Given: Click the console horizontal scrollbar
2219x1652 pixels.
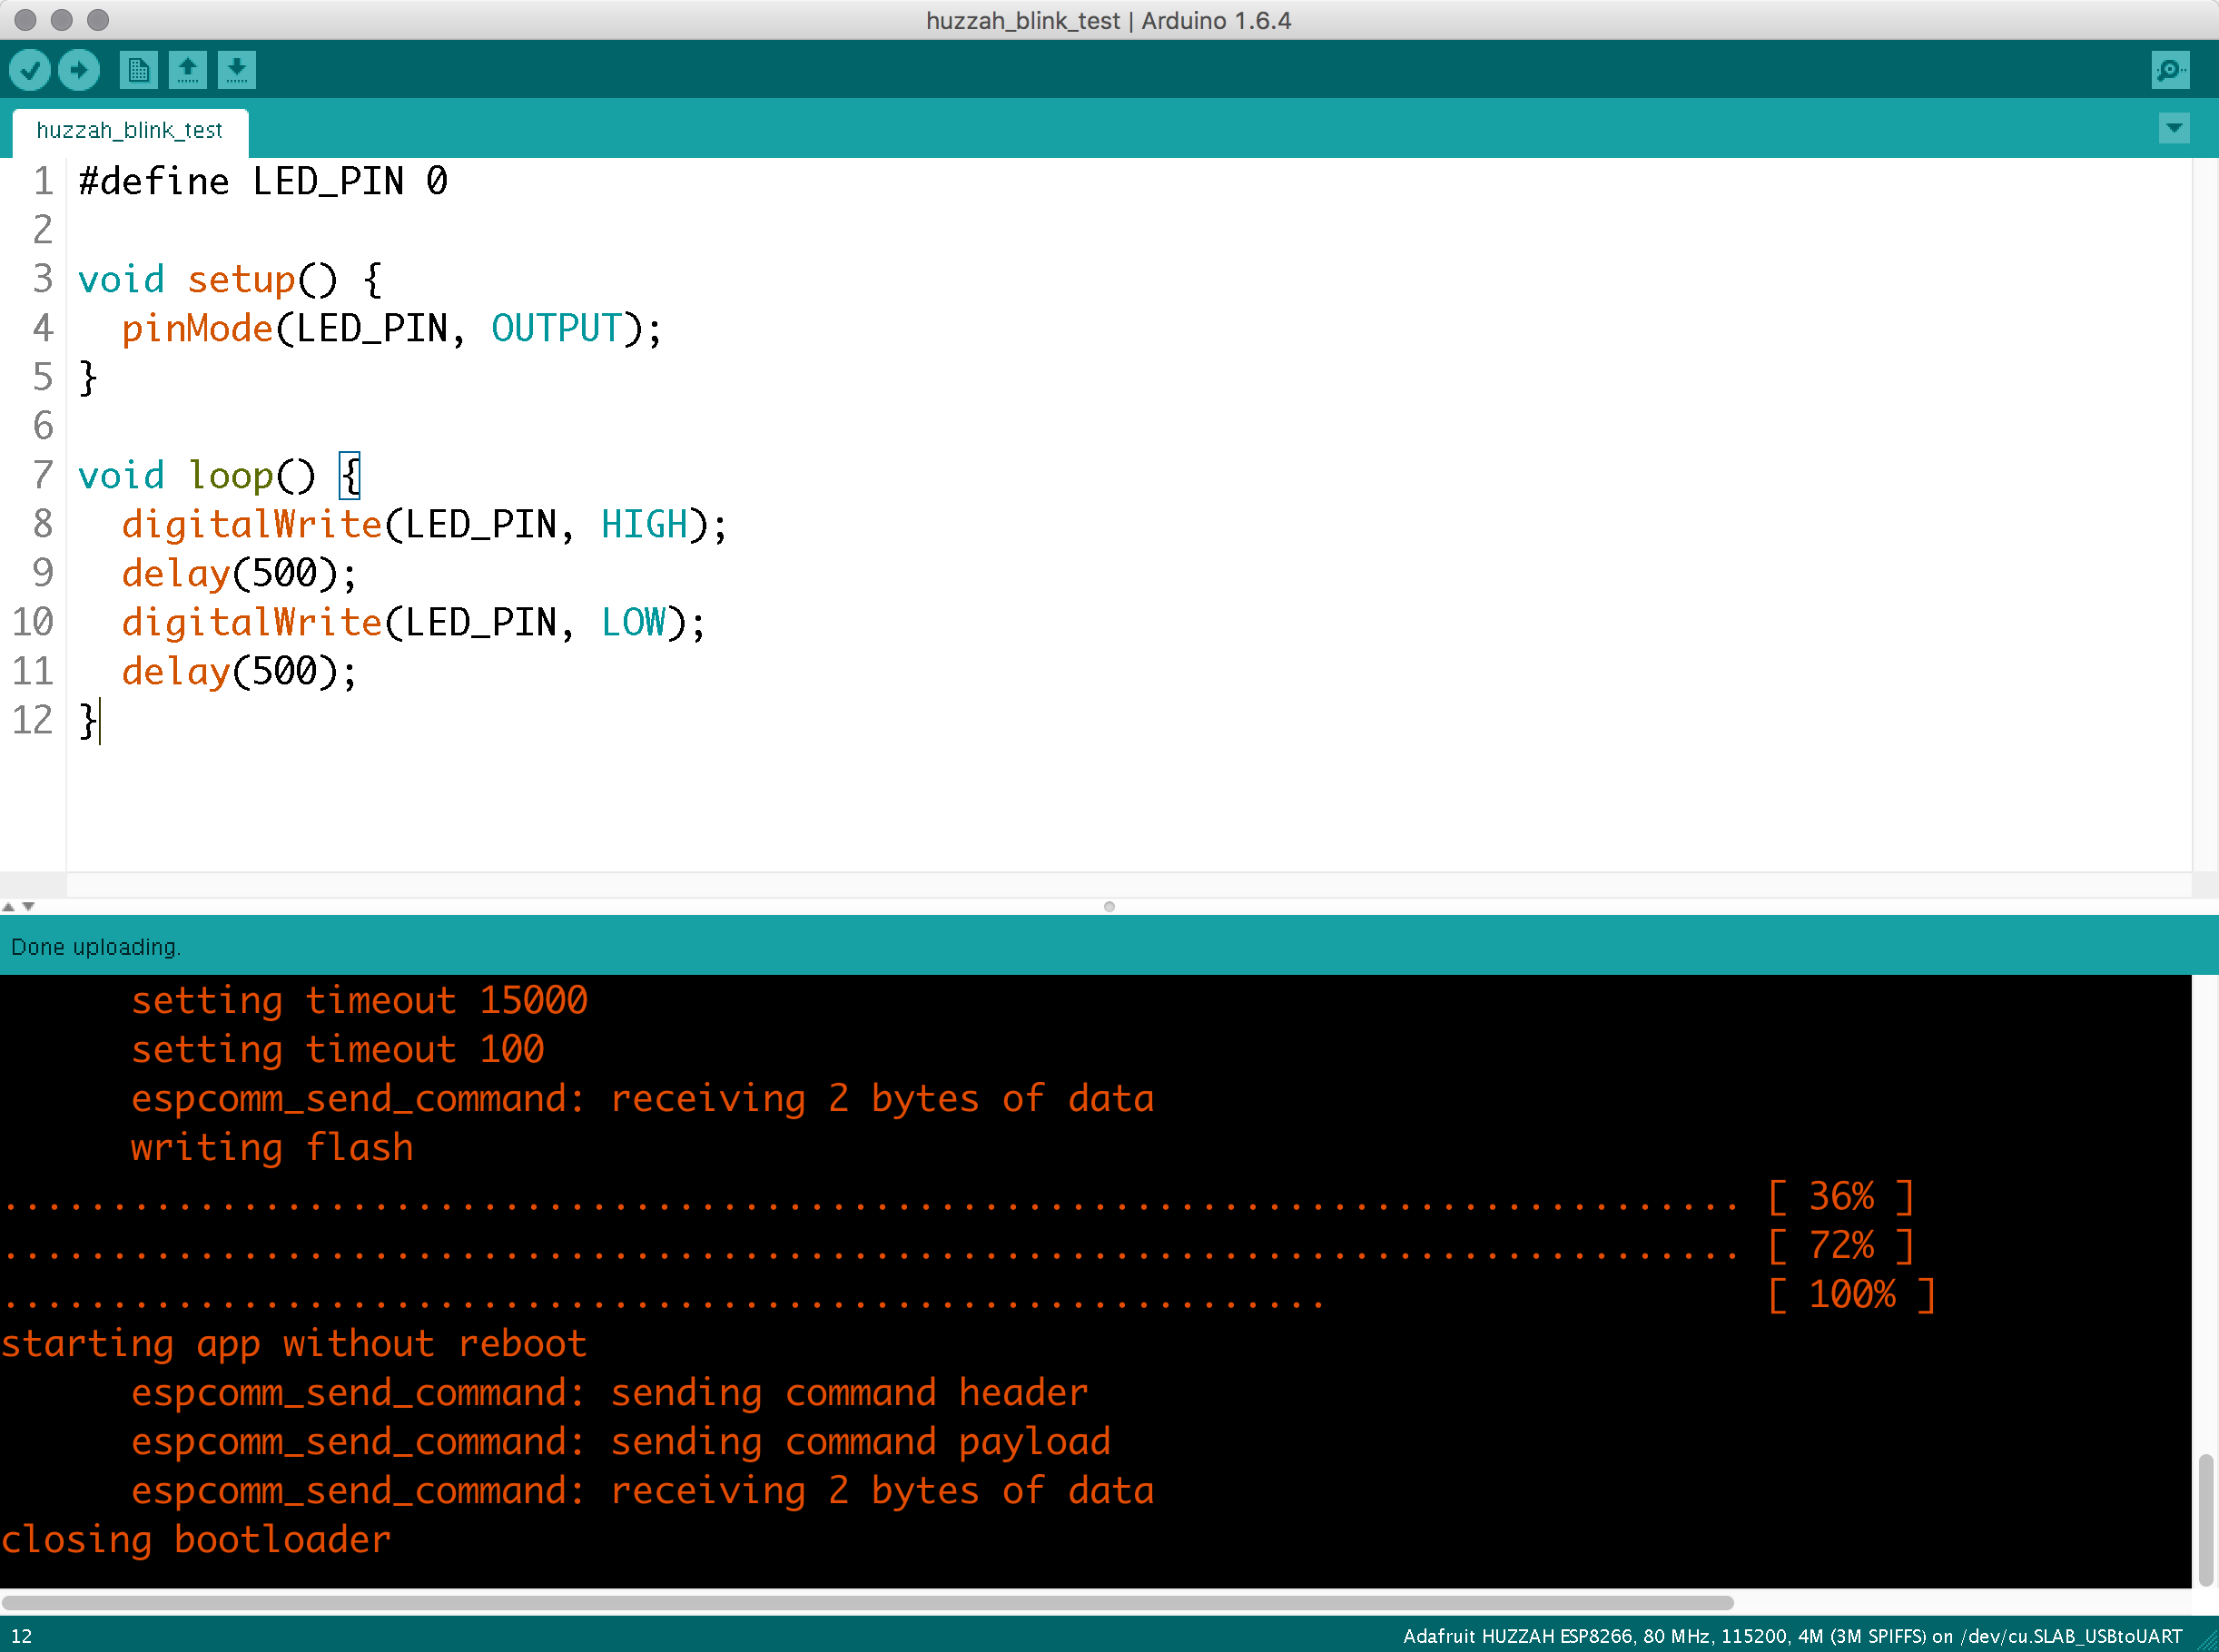Looking at the screenshot, I should click(x=866, y=1602).
